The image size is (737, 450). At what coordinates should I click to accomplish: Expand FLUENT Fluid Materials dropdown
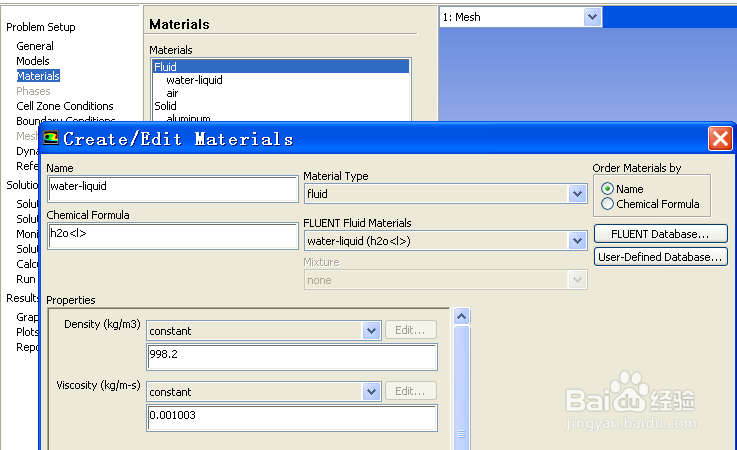[576, 241]
